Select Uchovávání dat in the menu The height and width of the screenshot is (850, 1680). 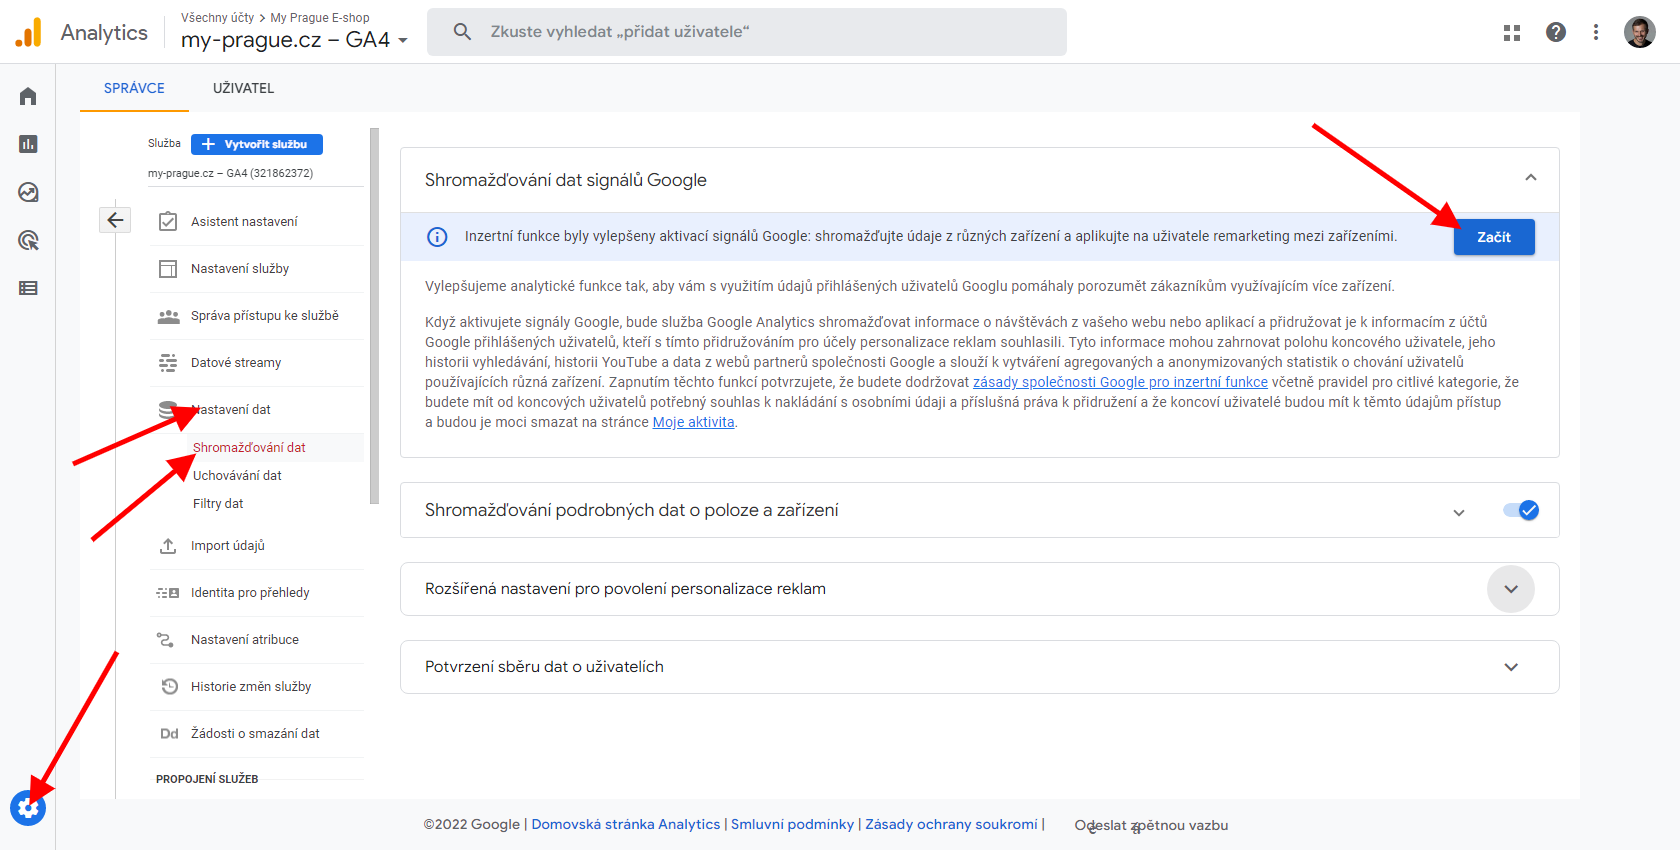(237, 475)
